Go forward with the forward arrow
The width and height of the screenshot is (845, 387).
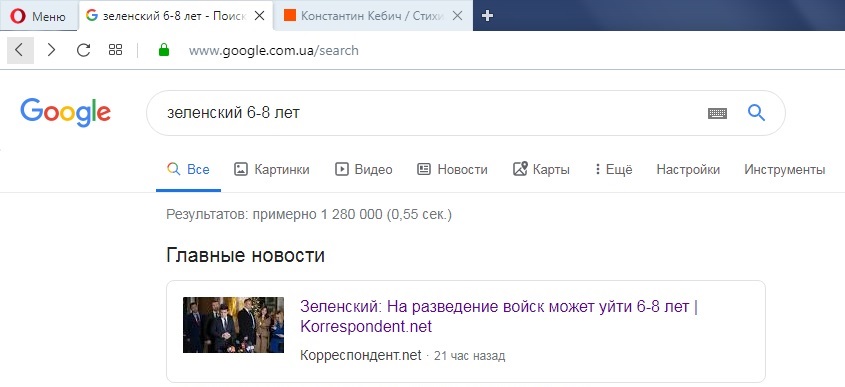51,51
